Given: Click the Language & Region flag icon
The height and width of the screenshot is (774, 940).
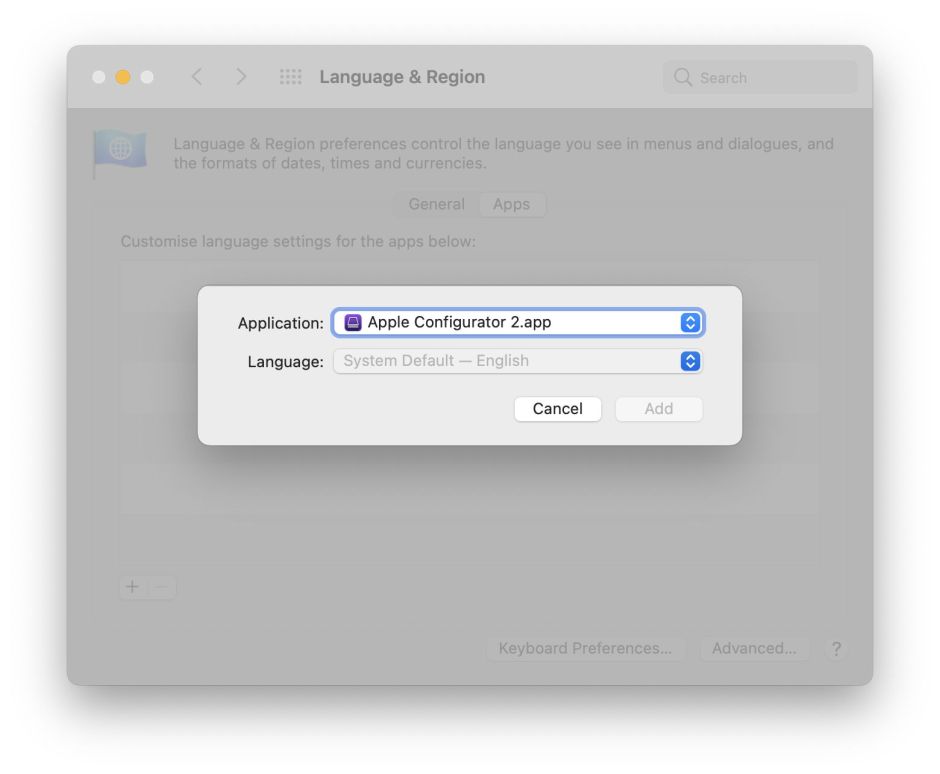Looking at the screenshot, I should 120,151.
